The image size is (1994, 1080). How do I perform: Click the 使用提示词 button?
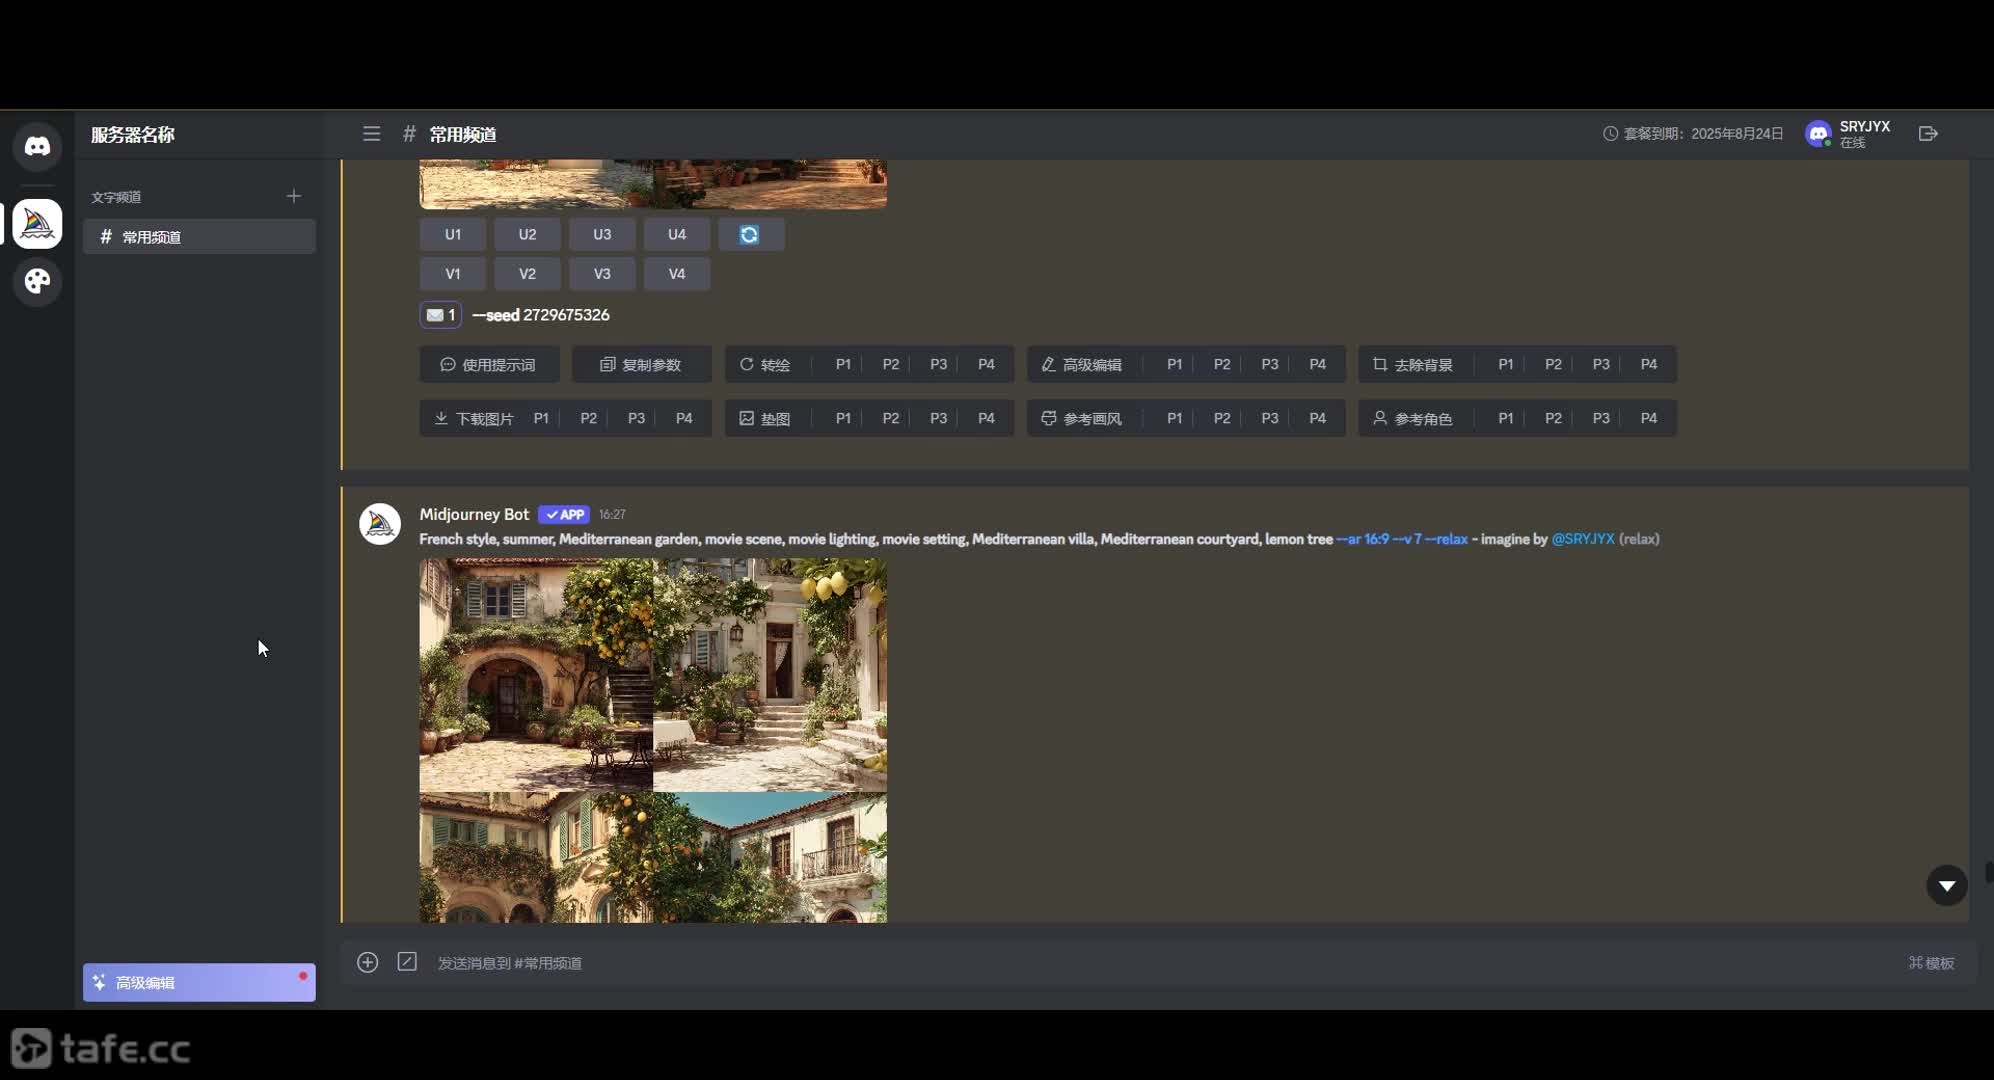(489, 365)
